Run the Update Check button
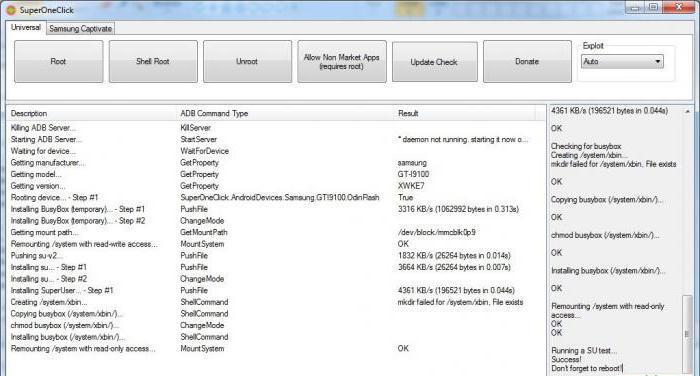Image resolution: width=700 pixels, height=376 pixels. [x=434, y=62]
